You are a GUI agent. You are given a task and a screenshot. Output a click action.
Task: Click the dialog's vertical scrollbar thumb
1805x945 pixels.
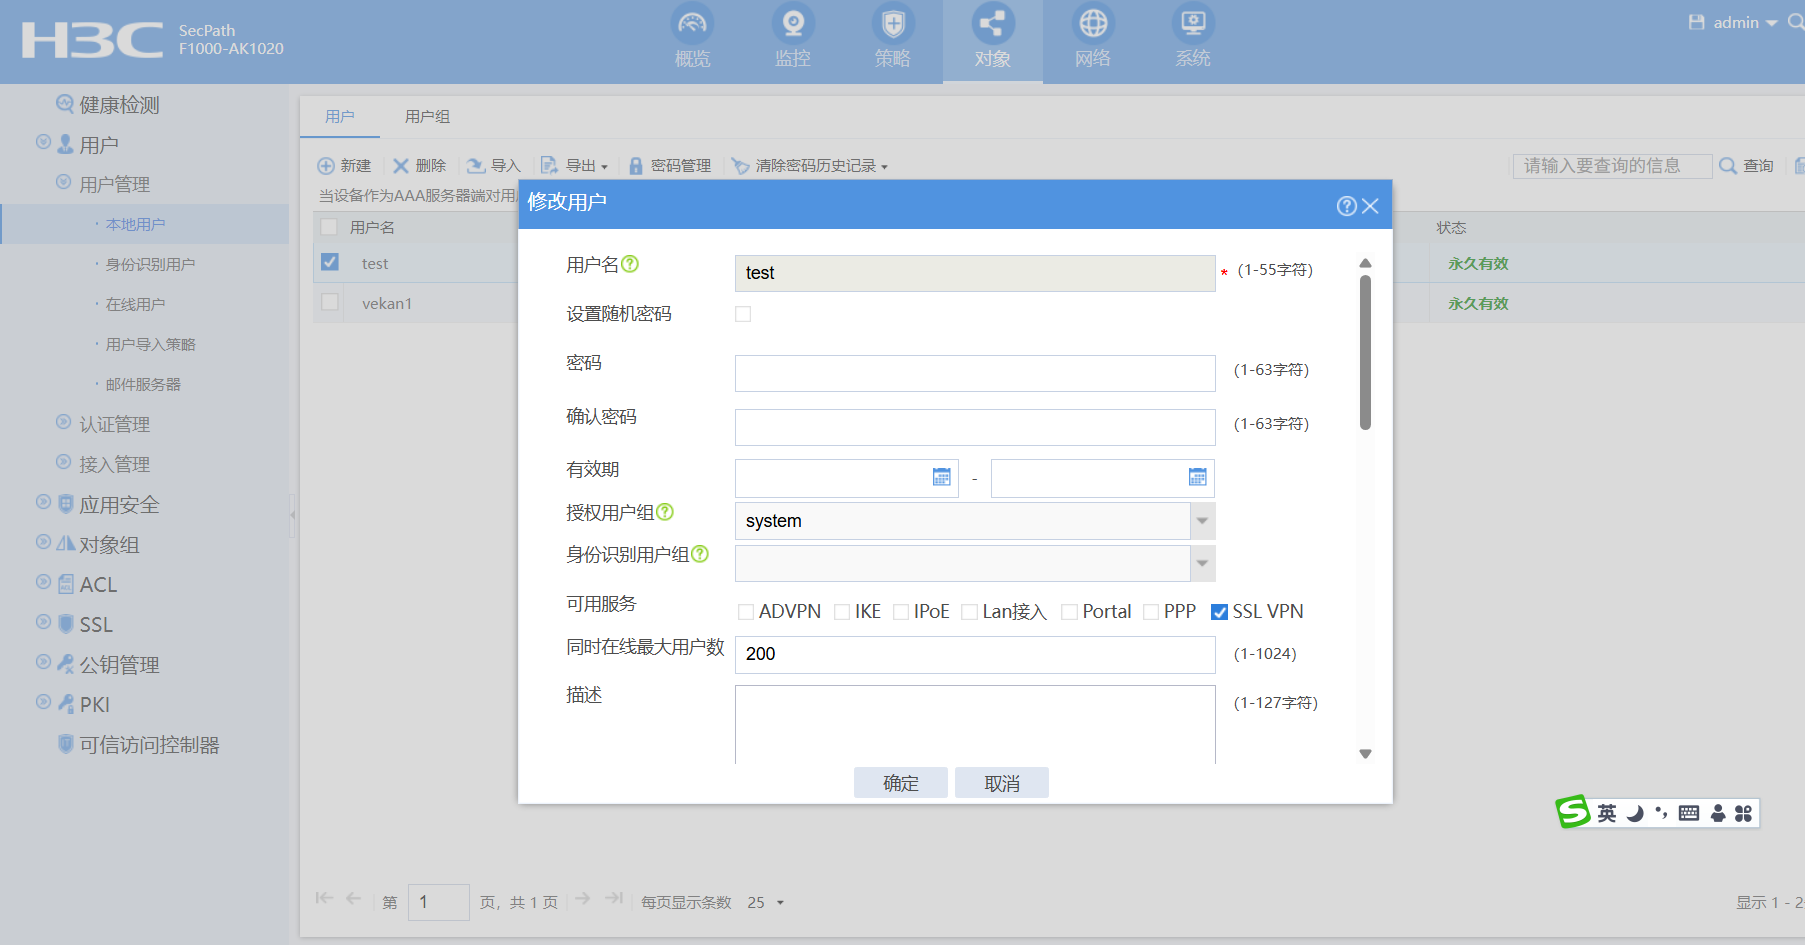tap(1365, 352)
